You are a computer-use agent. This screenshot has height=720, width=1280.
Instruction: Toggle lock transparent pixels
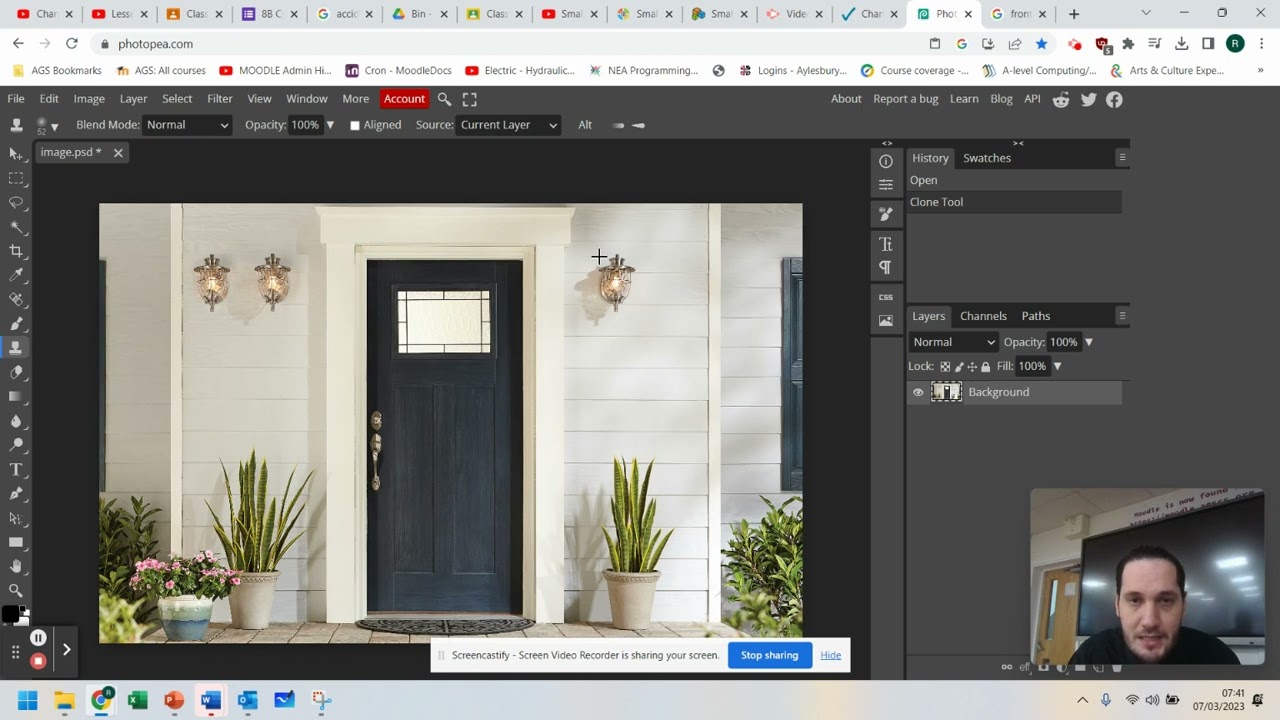click(x=945, y=366)
